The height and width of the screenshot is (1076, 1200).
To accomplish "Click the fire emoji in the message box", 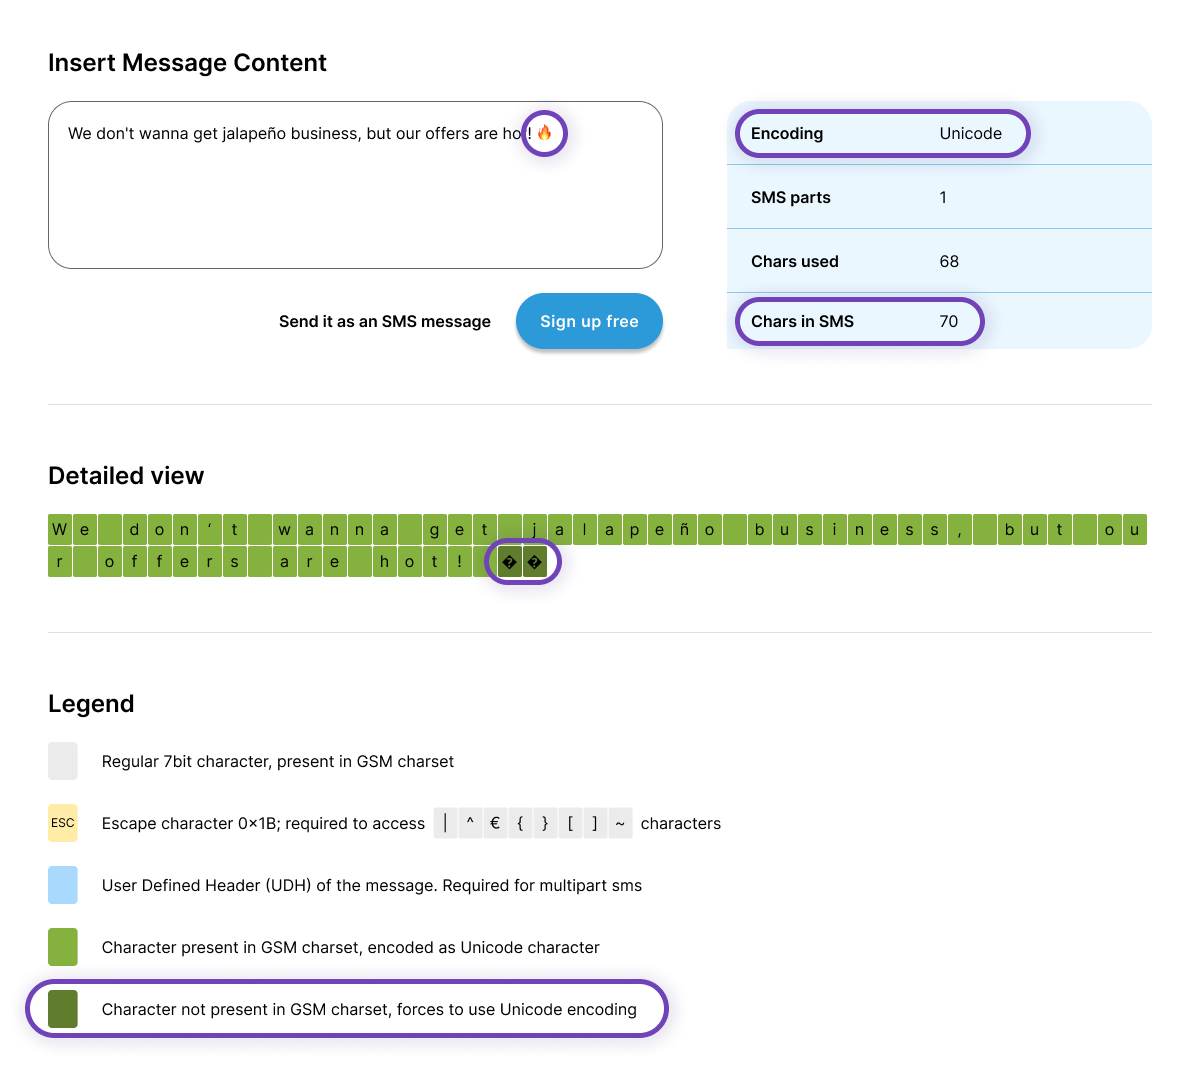I will tap(545, 133).
